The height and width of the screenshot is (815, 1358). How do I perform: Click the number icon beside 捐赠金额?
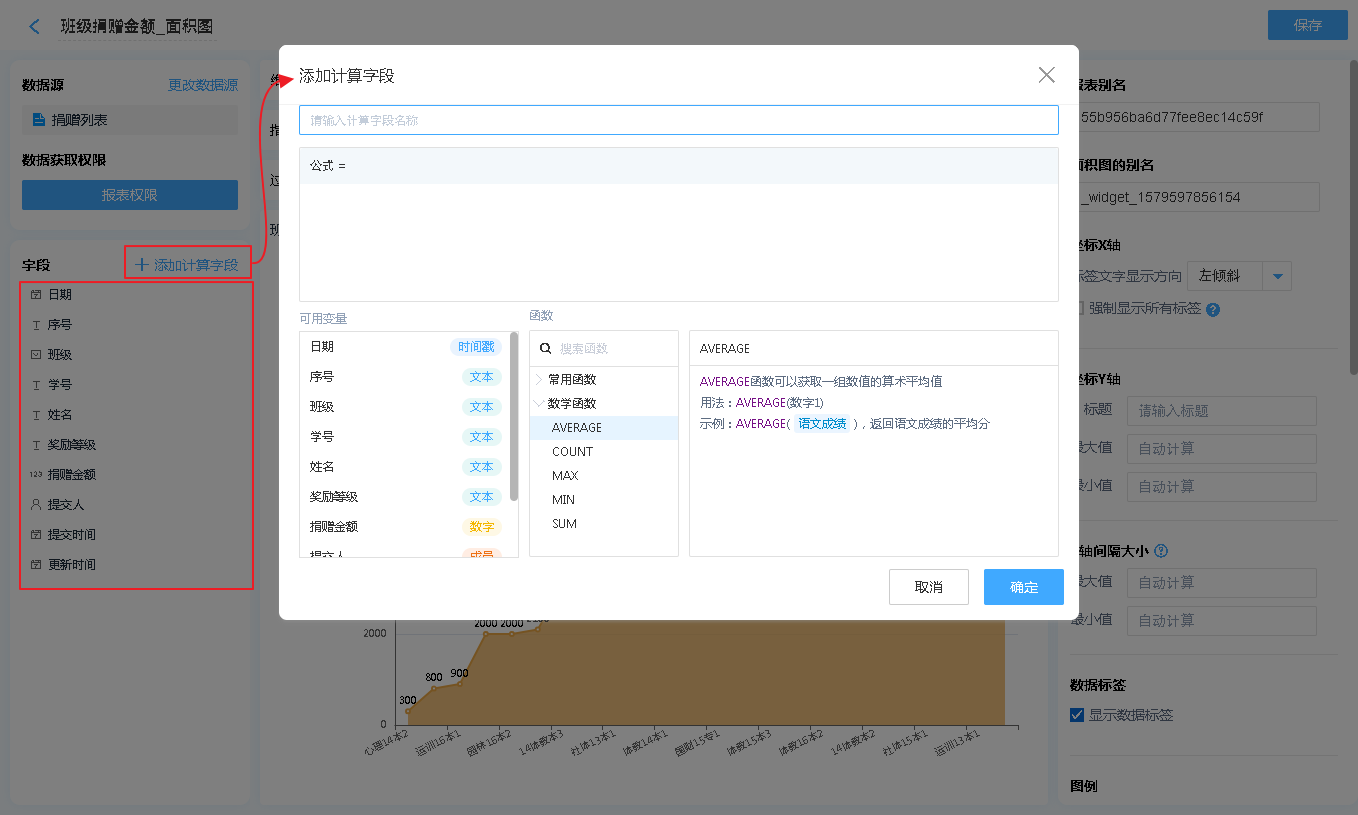(36, 475)
